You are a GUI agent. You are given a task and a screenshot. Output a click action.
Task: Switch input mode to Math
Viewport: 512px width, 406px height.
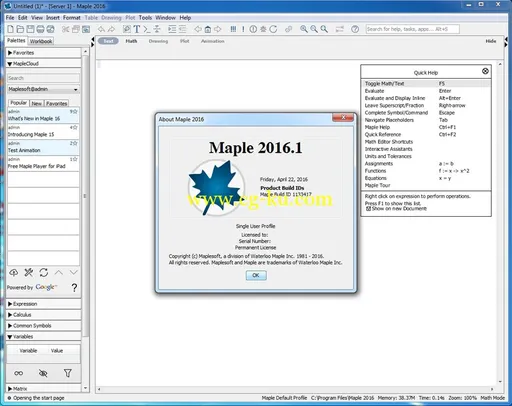click(x=131, y=41)
